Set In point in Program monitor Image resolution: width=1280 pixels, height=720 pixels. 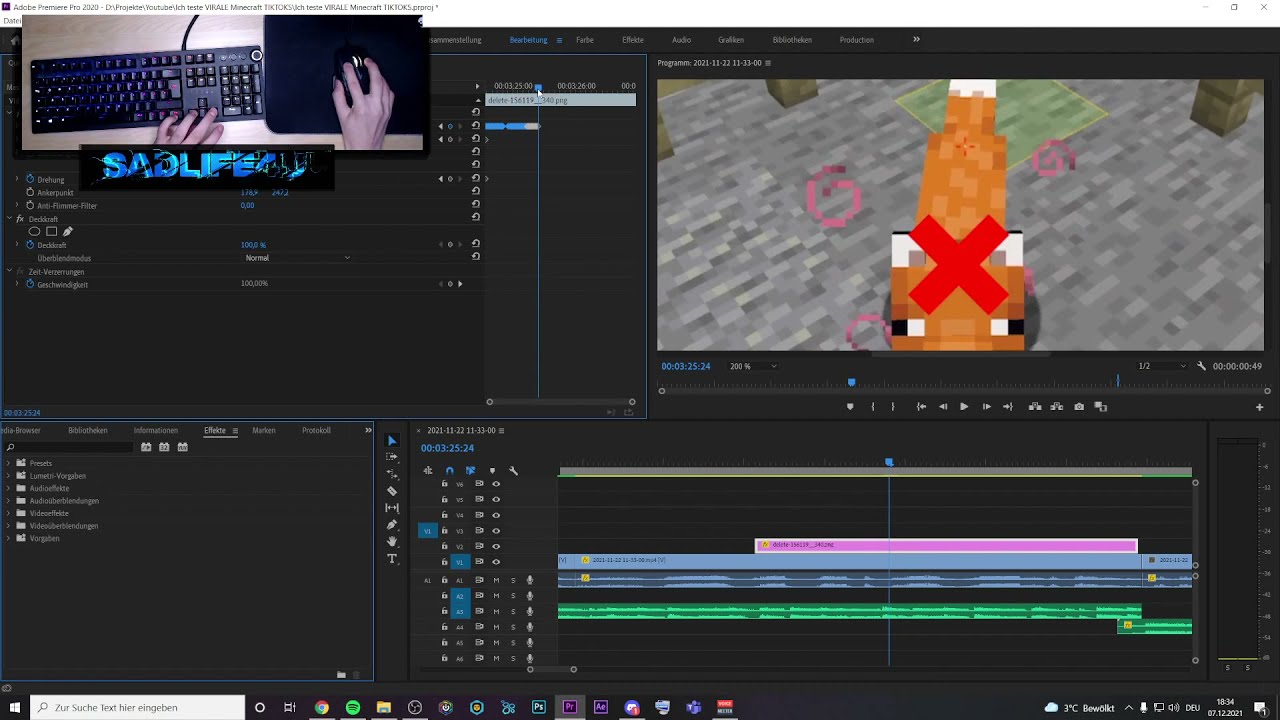tap(872, 407)
